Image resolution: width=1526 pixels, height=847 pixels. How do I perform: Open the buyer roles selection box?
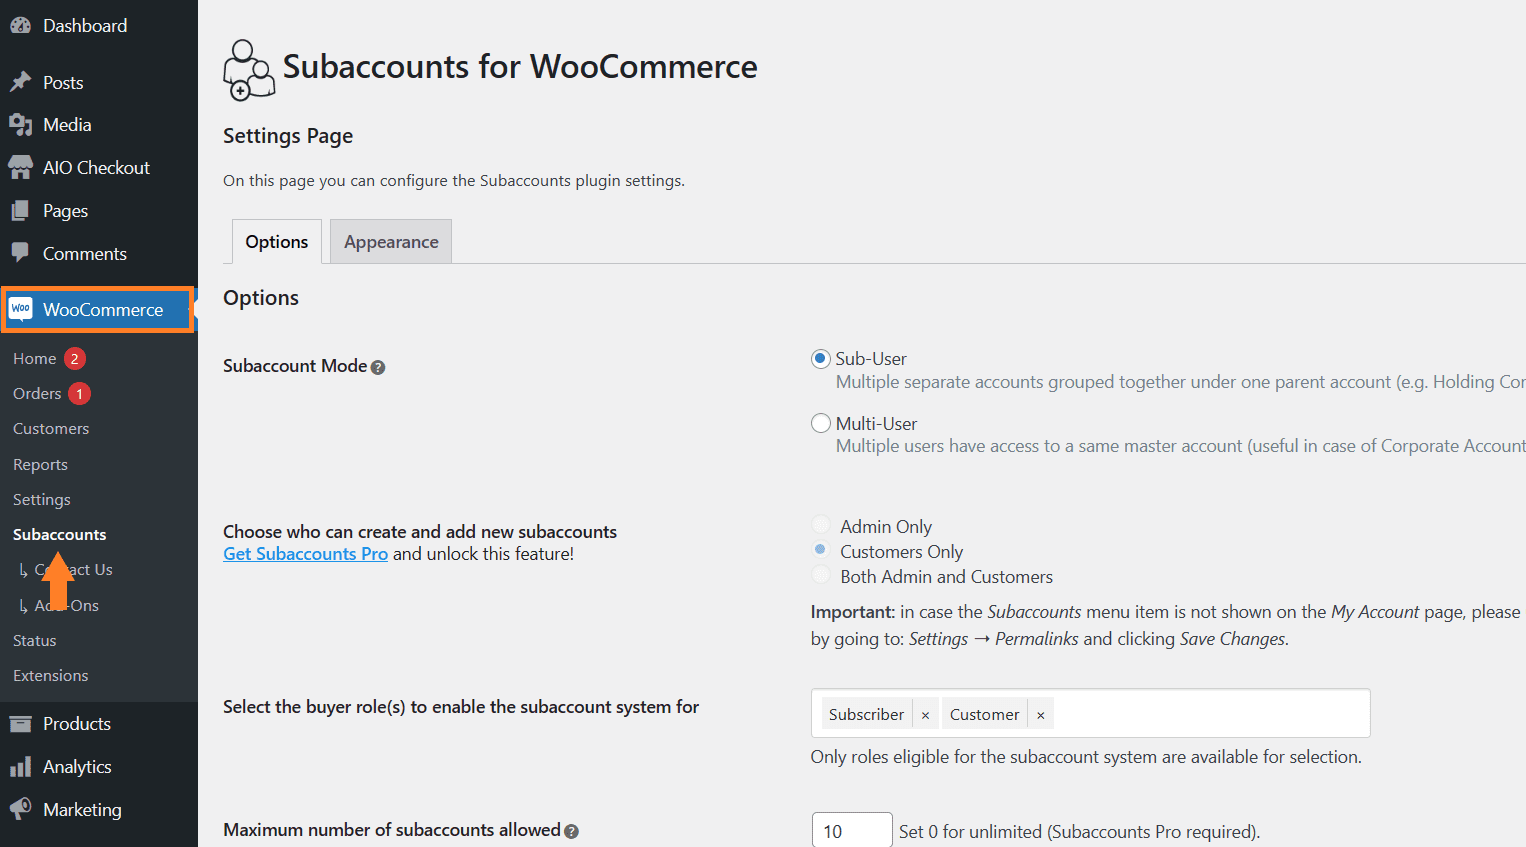click(x=1090, y=714)
